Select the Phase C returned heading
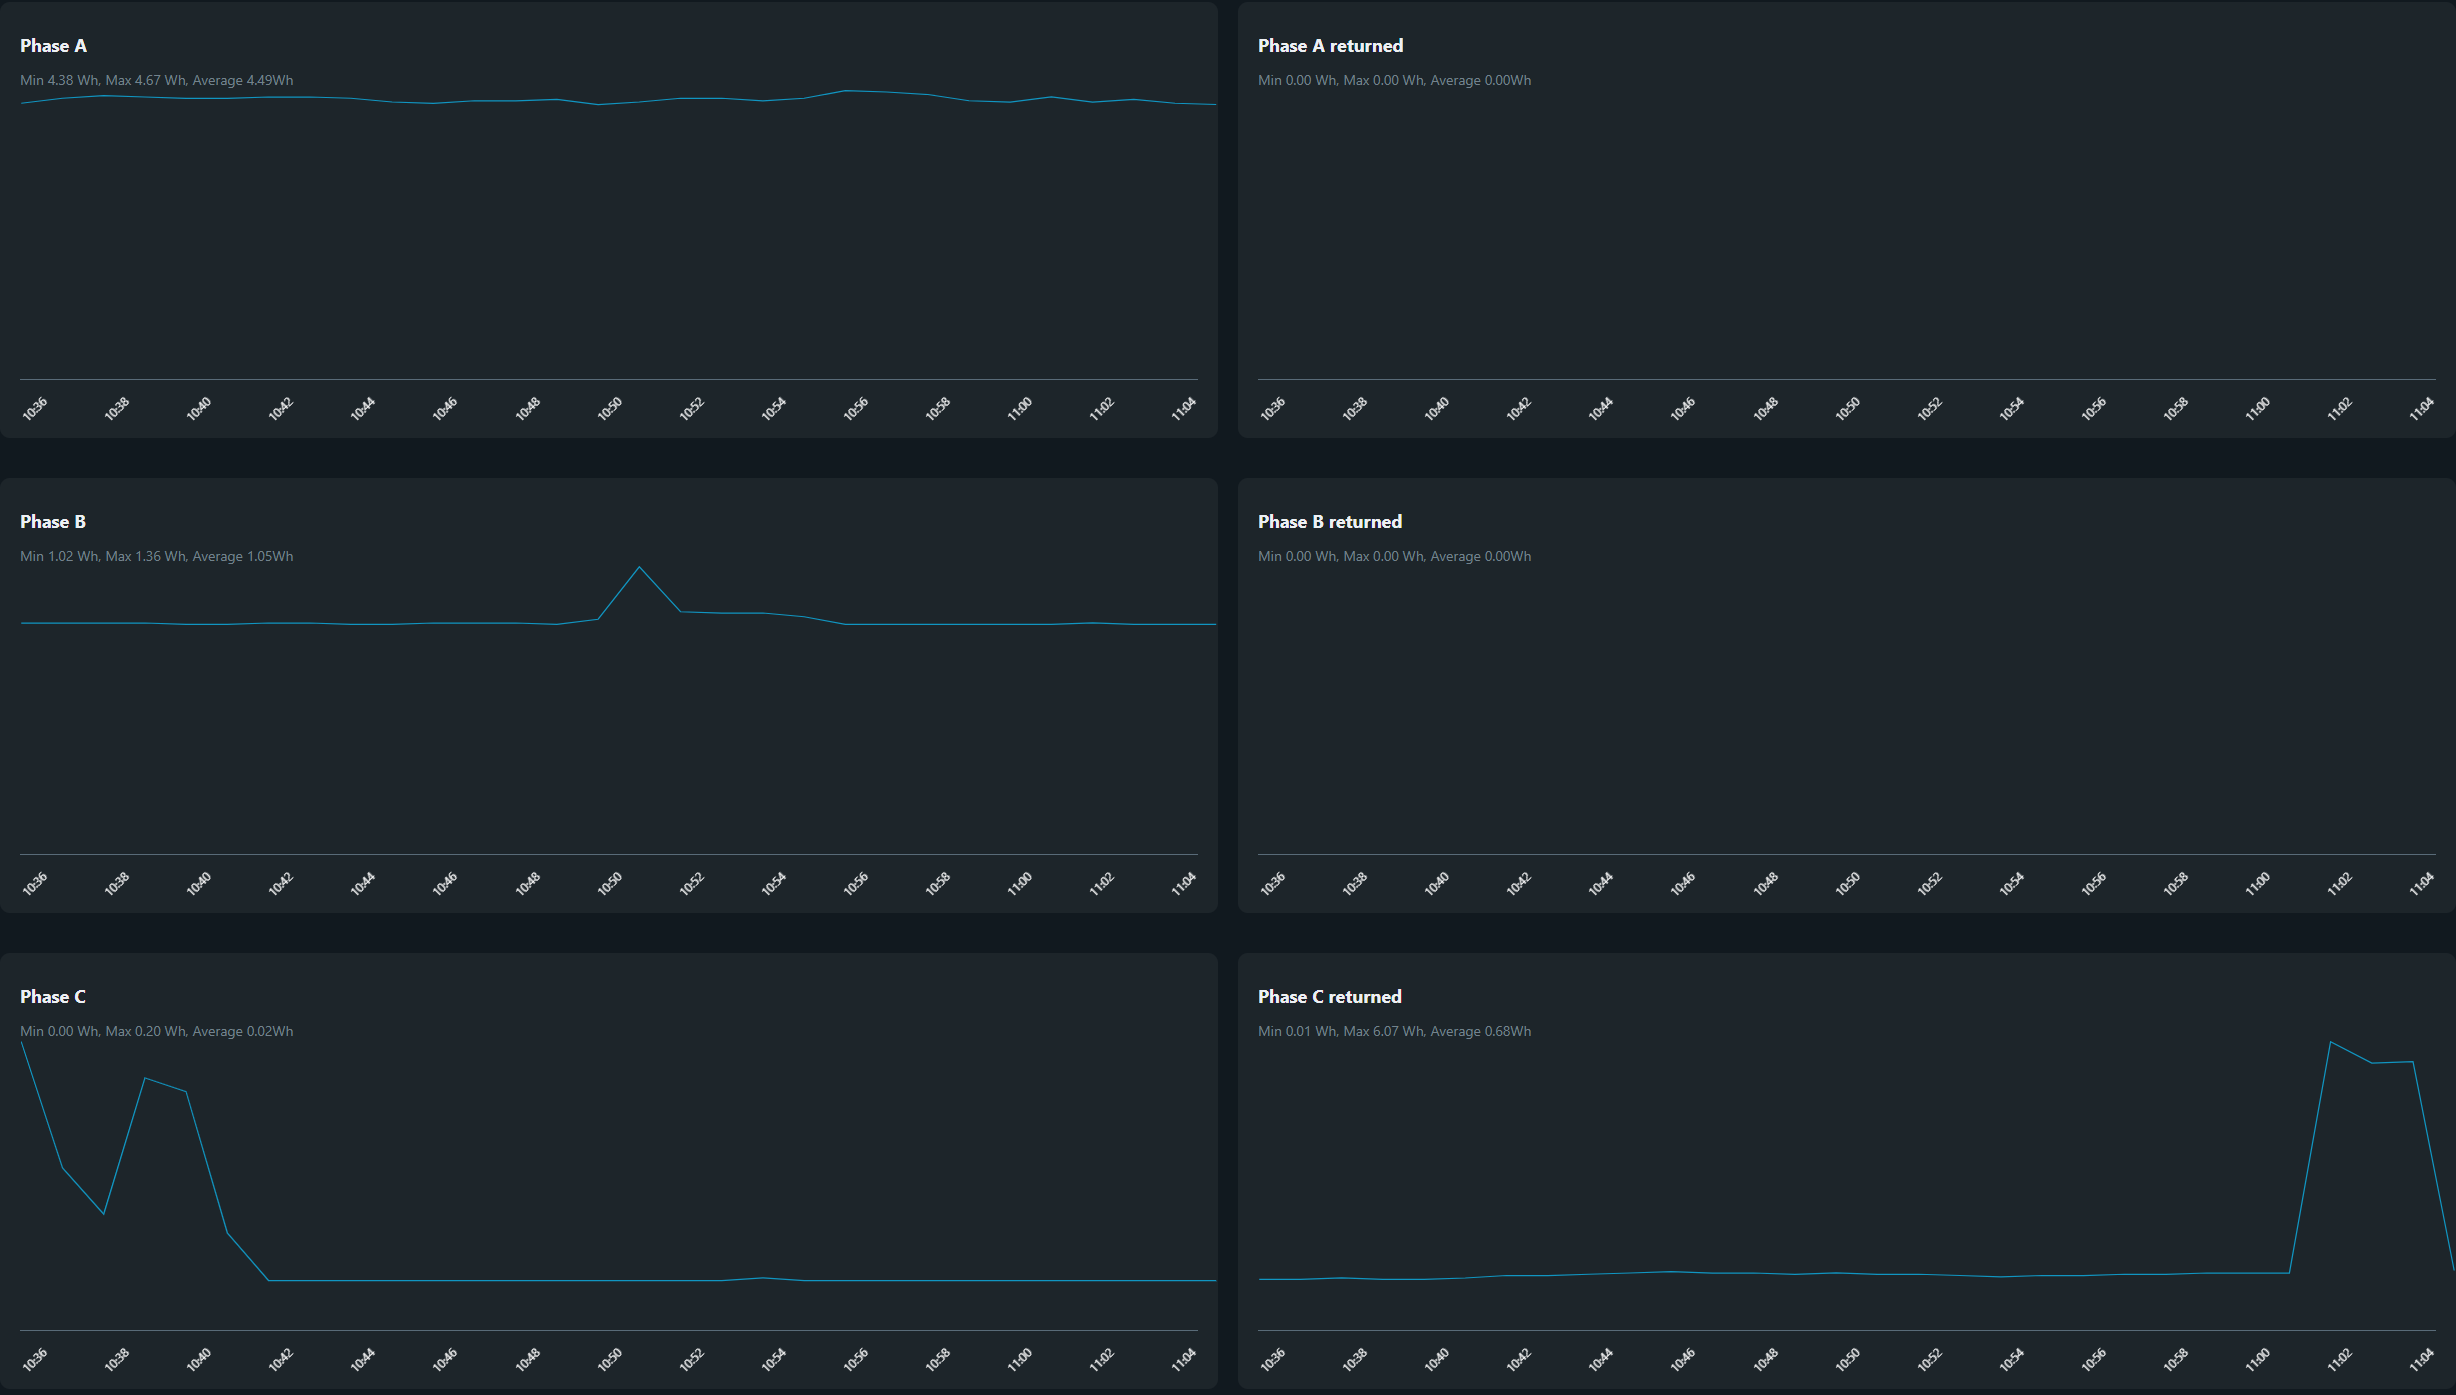This screenshot has width=2456, height=1395. pyautogui.click(x=1329, y=997)
